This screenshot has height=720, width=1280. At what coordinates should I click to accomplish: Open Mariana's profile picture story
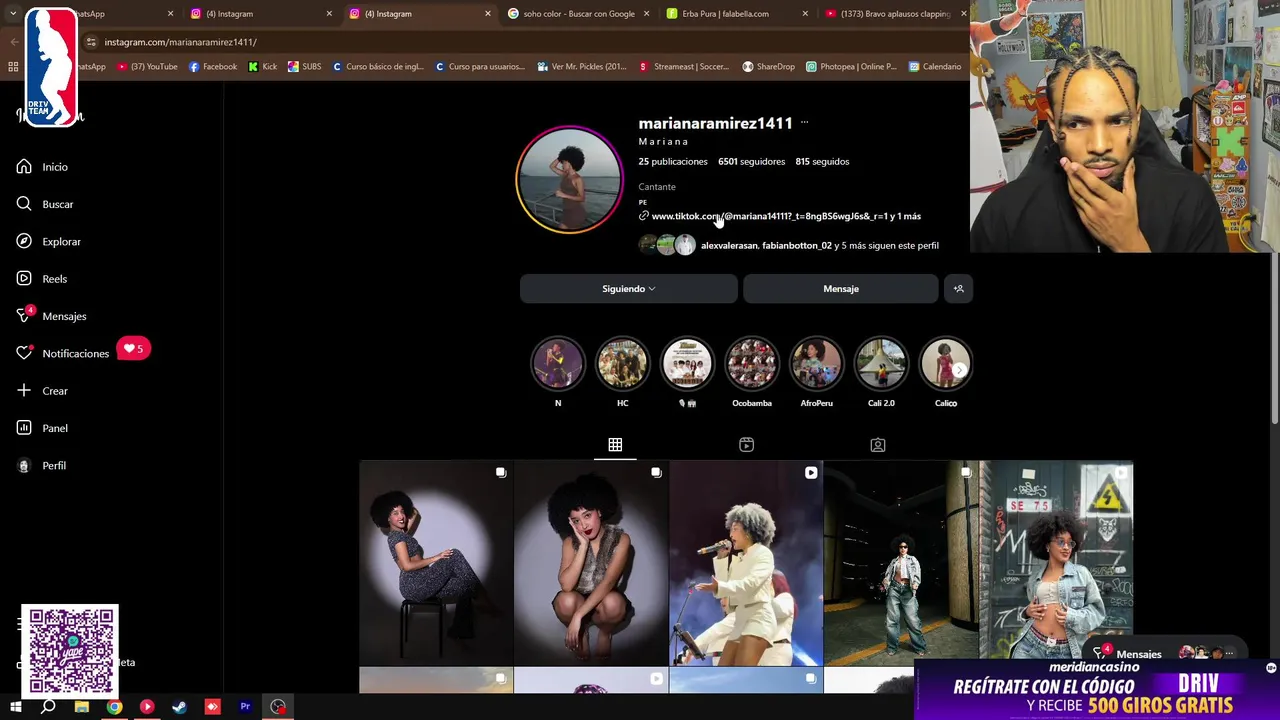coord(569,181)
